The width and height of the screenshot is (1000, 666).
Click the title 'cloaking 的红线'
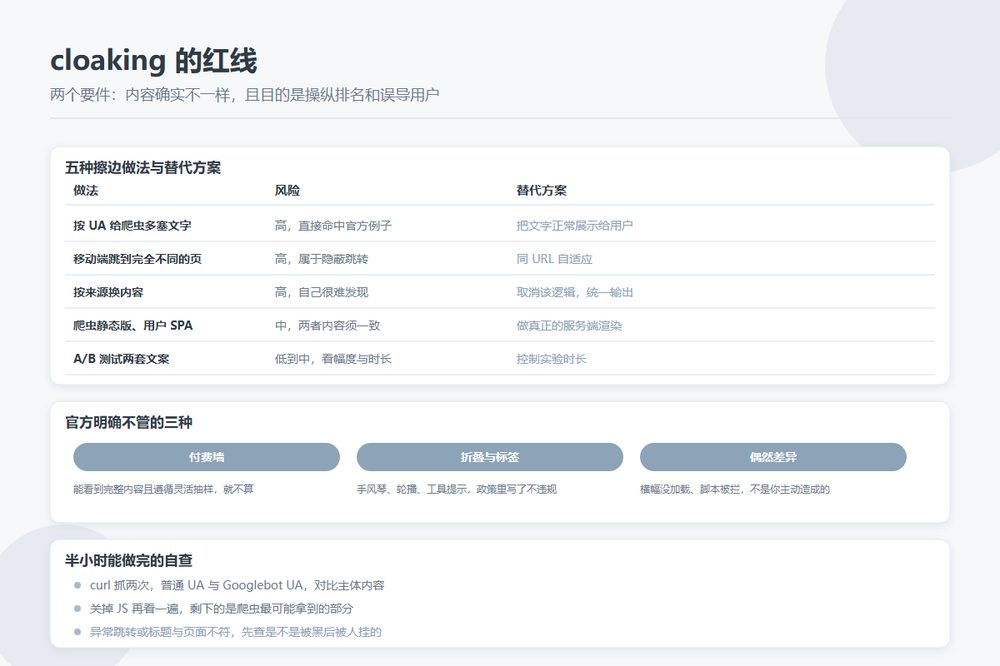(x=154, y=61)
